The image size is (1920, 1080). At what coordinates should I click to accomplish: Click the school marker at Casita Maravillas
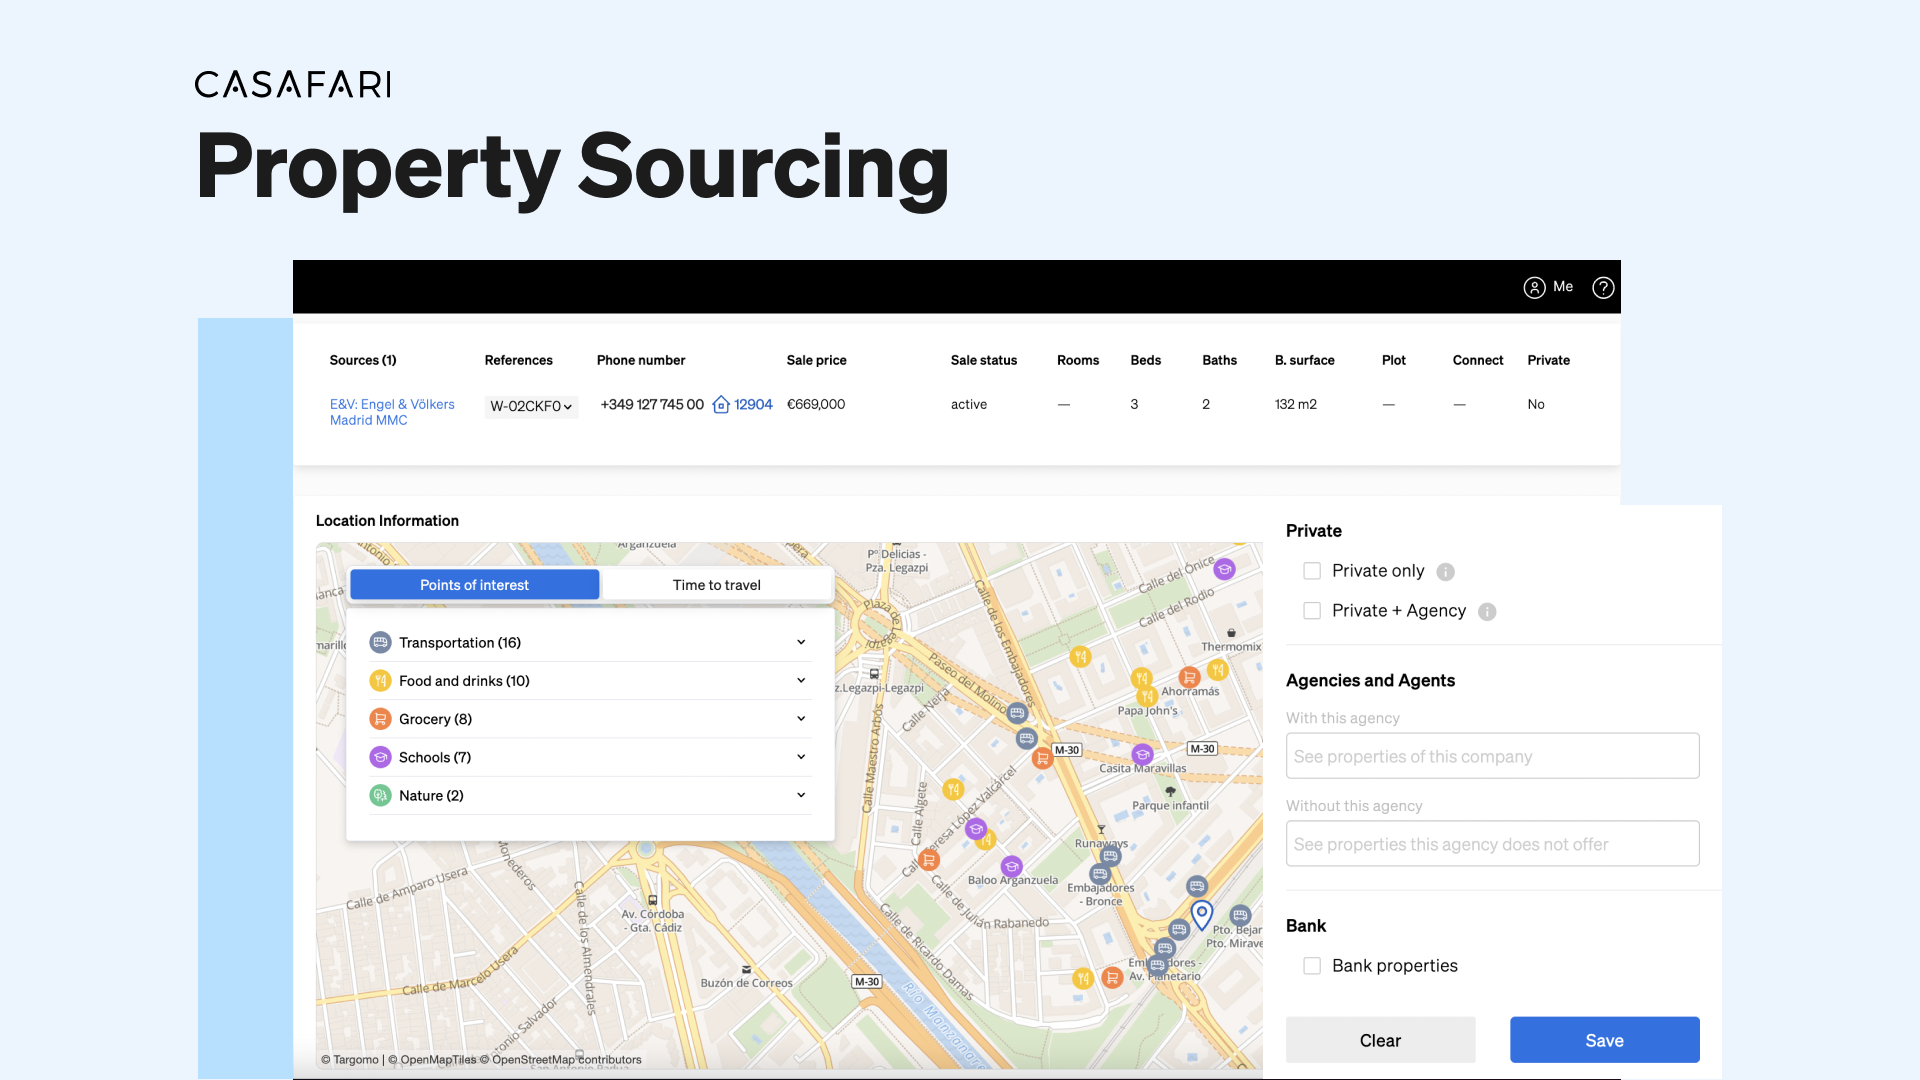[1142, 754]
